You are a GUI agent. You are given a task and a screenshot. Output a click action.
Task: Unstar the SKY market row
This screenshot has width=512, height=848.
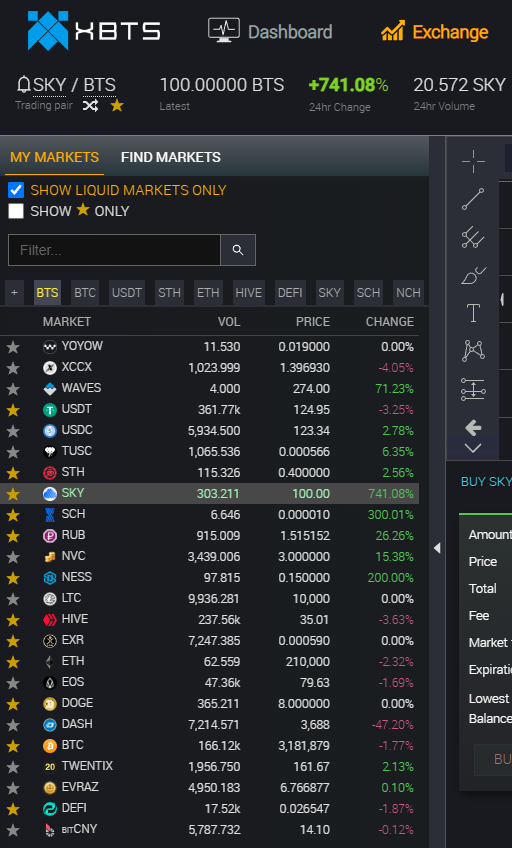click(x=13, y=494)
